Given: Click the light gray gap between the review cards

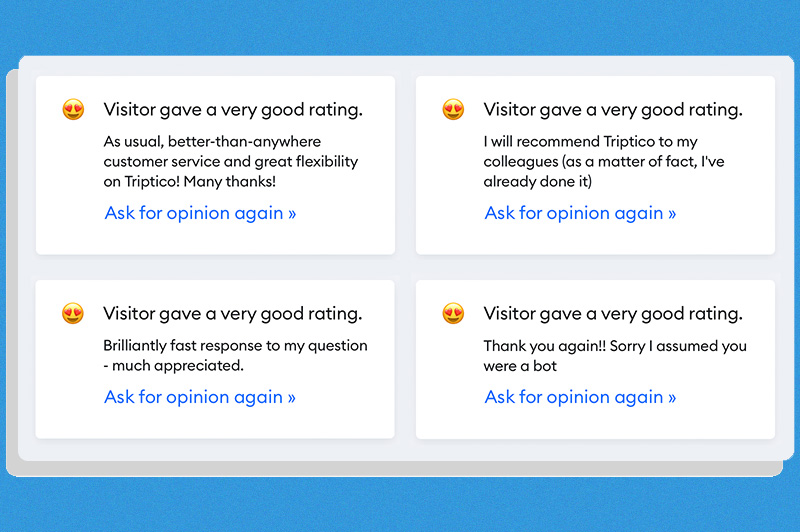Looking at the screenshot, I should 405,267.
